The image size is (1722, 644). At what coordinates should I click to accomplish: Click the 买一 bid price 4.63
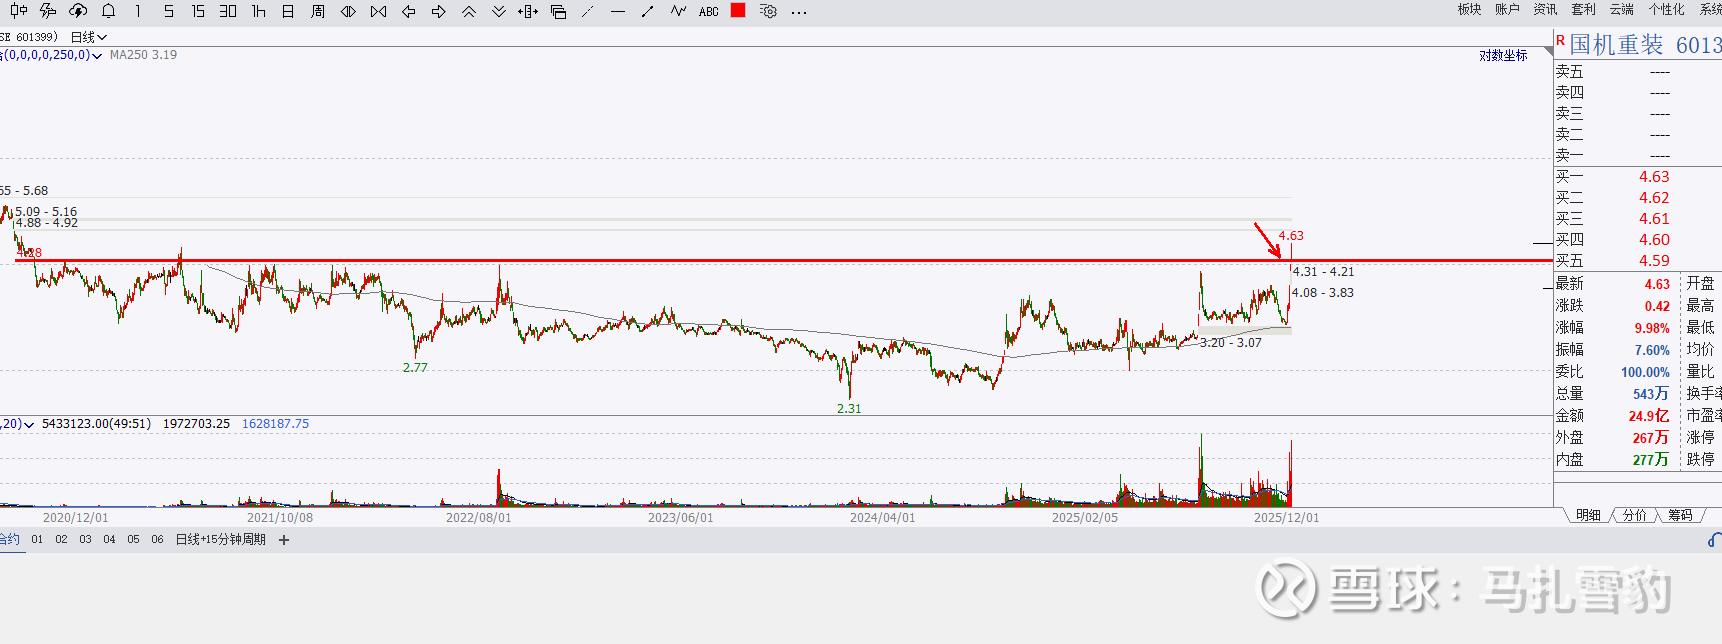click(x=1654, y=177)
